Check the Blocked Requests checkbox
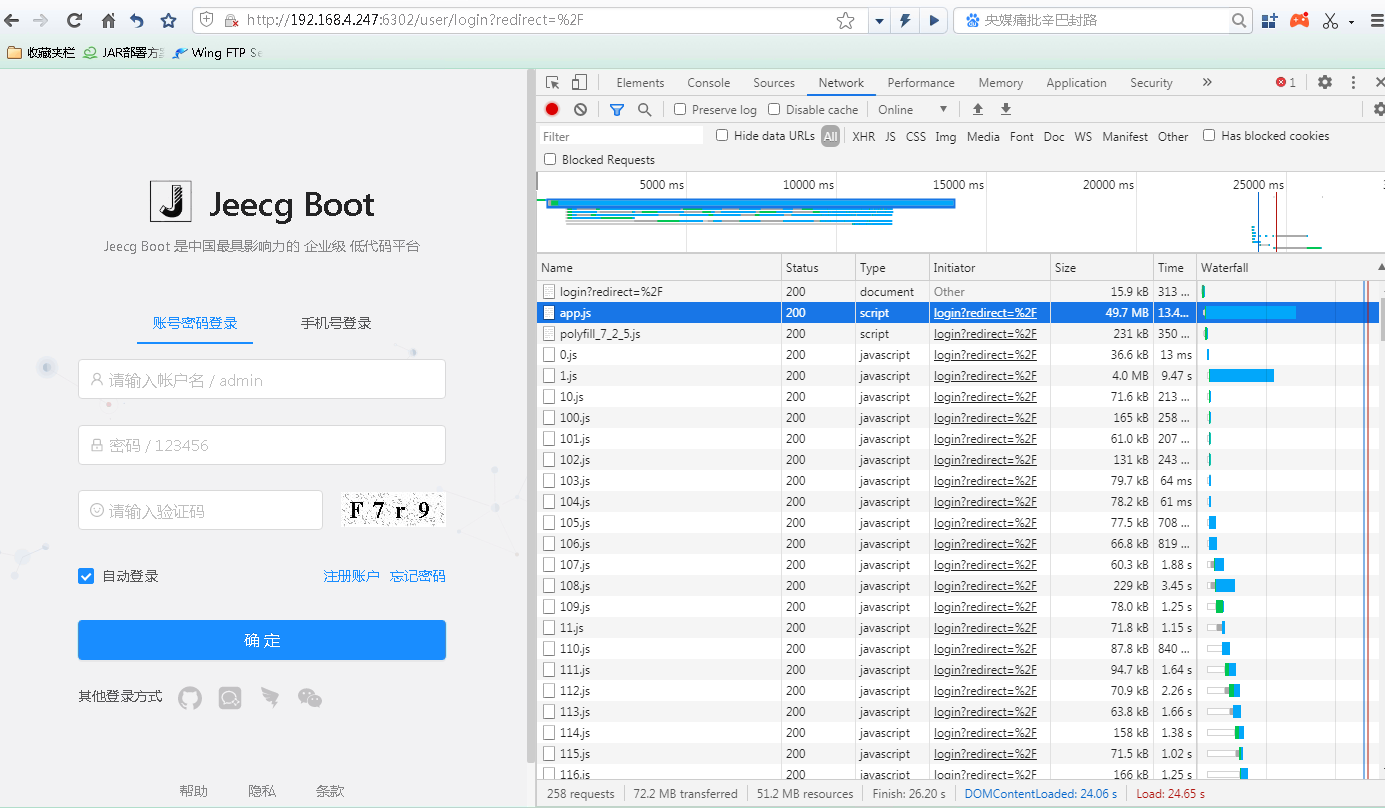1385x808 pixels. click(550, 159)
